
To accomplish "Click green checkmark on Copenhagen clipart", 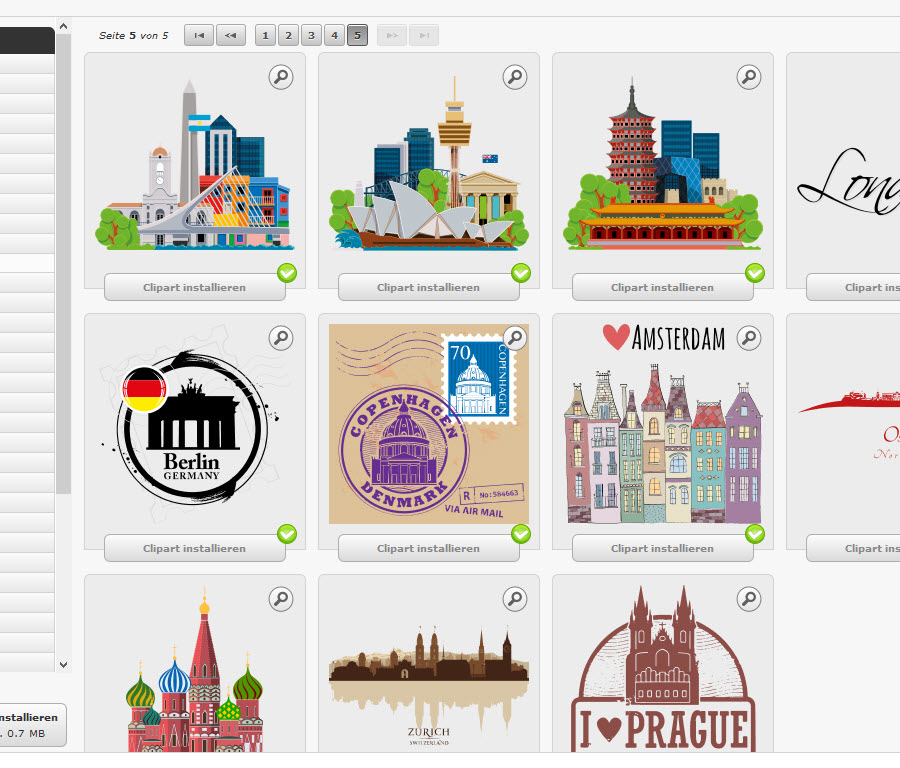I will click(x=521, y=534).
